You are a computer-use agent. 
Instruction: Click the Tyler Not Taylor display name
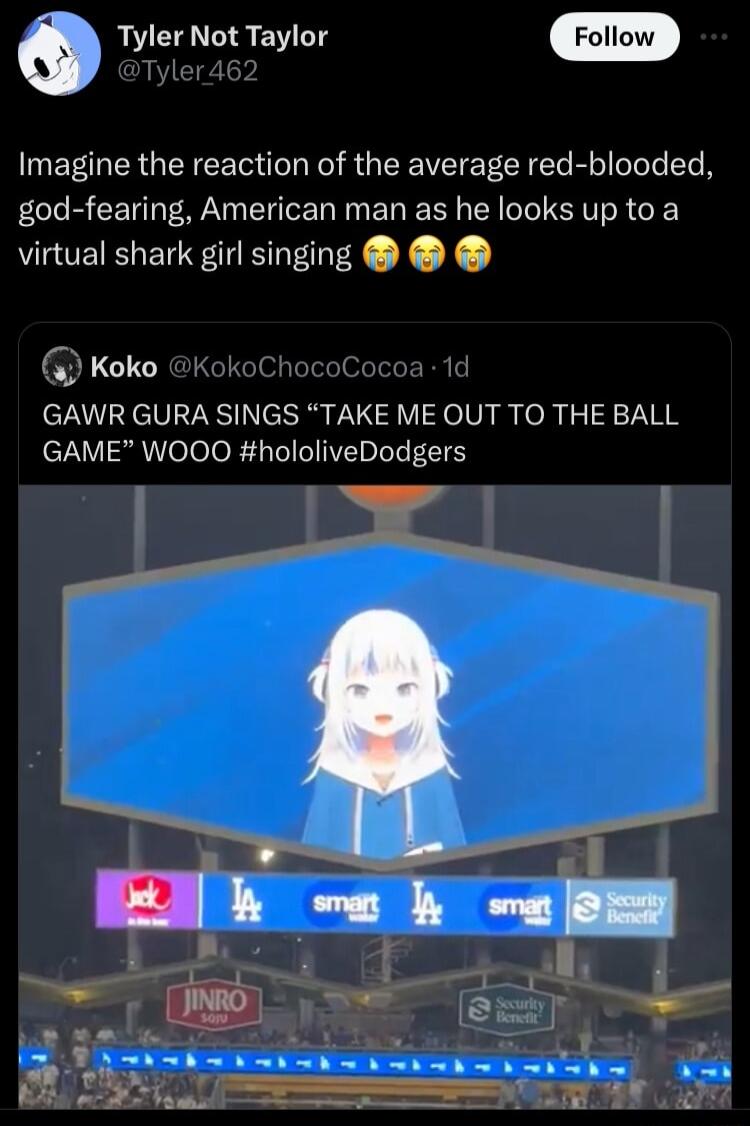pos(222,35)
